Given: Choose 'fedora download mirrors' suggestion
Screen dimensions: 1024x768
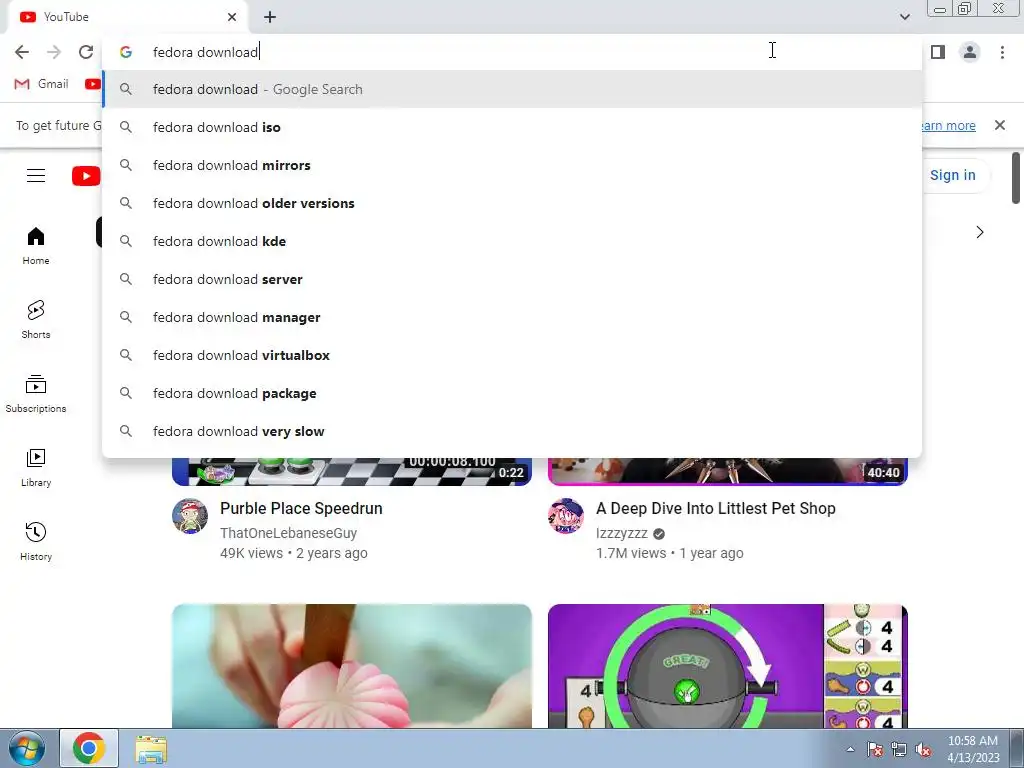Looking at the screenshot, I should coord(512,165).
